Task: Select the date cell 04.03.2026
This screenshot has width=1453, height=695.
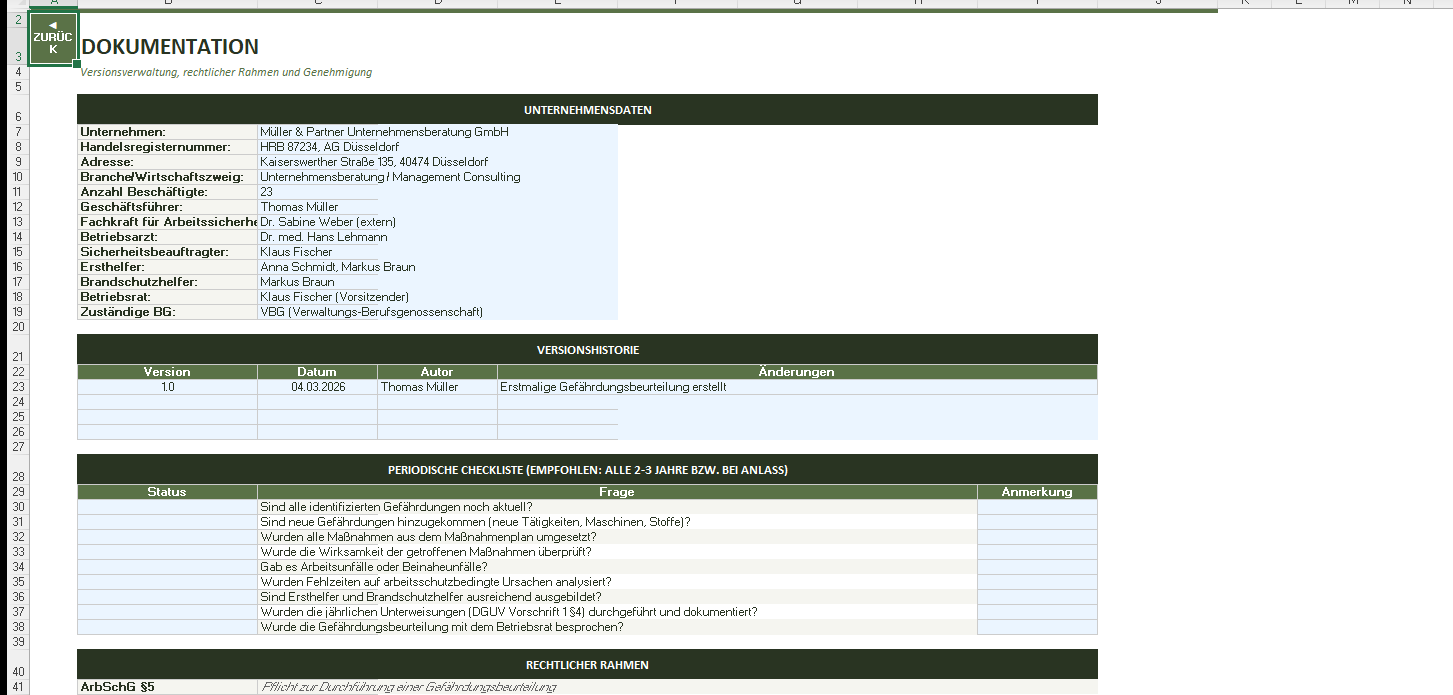Action: pyautogui.click(x=317, y=387)
